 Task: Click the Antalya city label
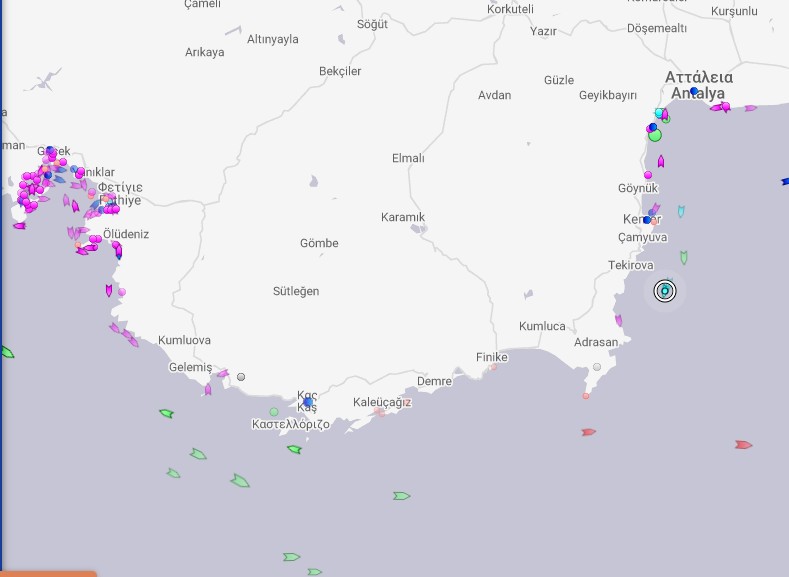[698, 93]
